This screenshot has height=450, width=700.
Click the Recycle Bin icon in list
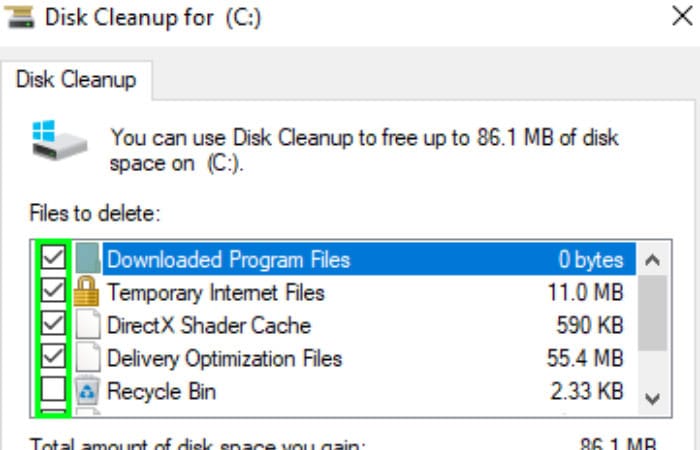[x=87, y=390]
